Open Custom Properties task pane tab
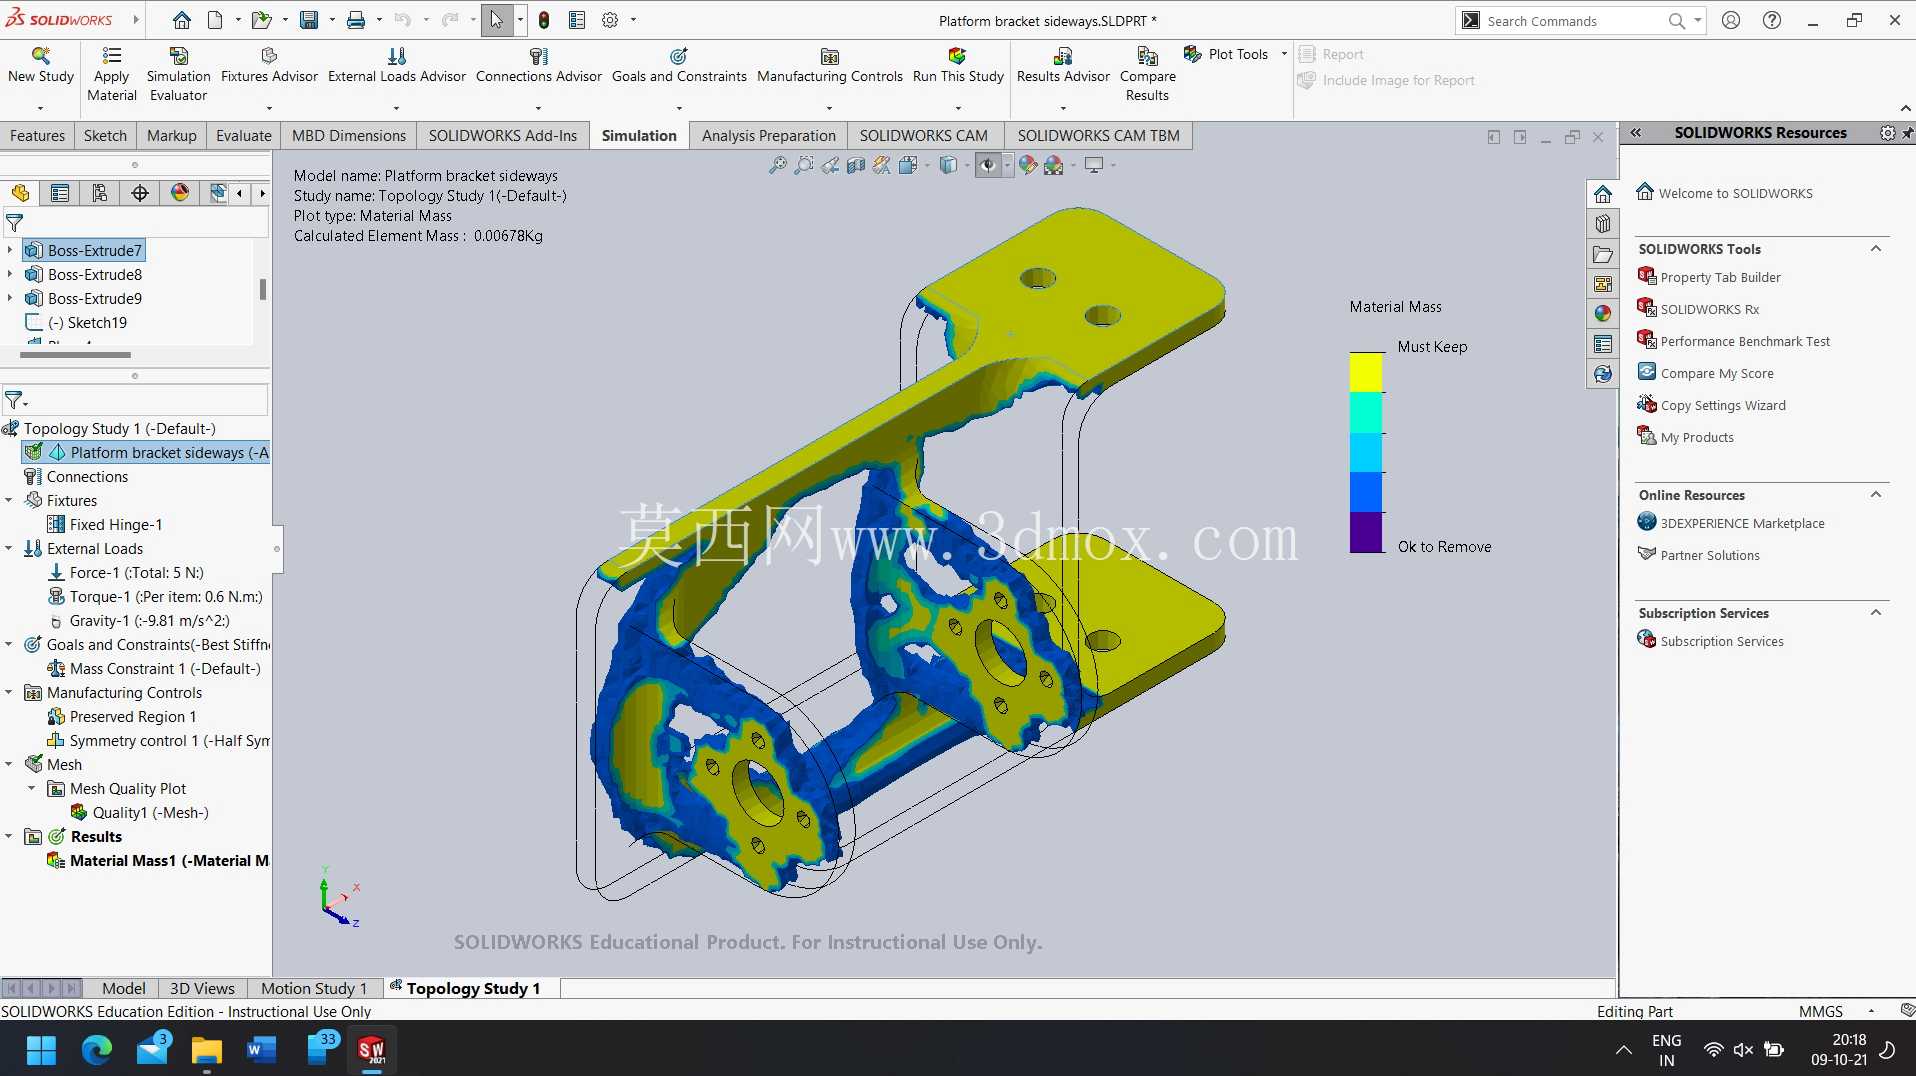The image size is (1916, 1076). (1603, 344)
